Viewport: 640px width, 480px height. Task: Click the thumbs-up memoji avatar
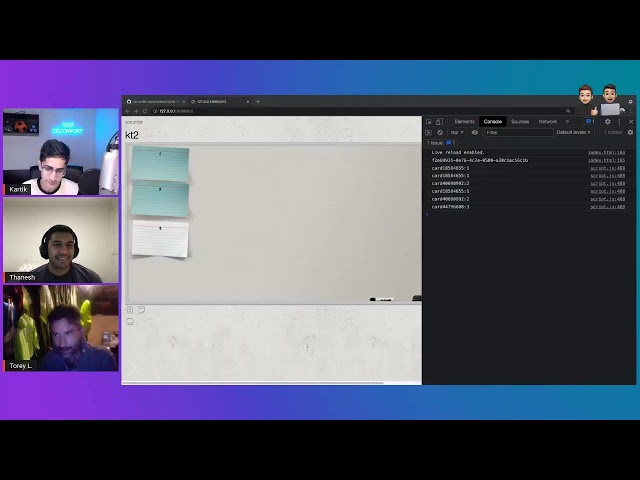586,100
